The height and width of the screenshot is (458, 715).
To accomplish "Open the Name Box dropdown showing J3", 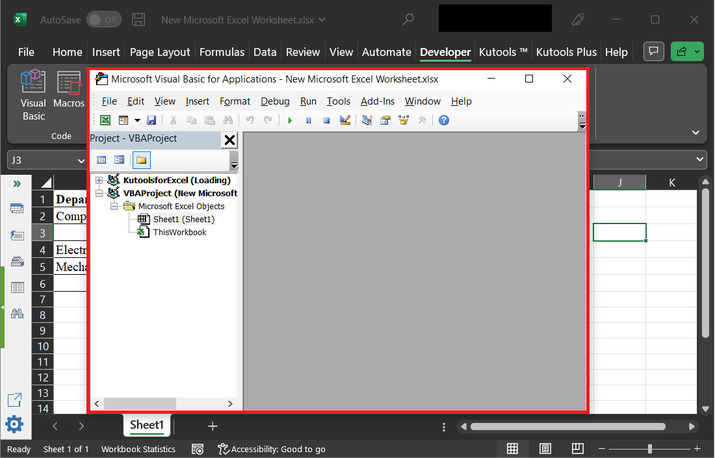I will [81, 161].
